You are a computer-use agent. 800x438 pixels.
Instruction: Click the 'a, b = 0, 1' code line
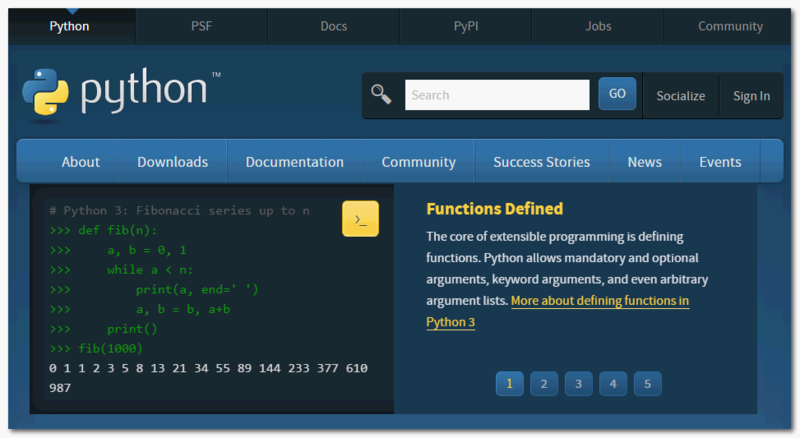pos(118,250)
